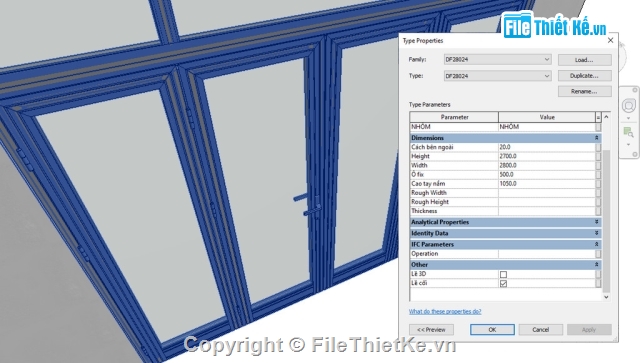Click the parameter list scroll down arrow
This screenshot has width=640, height=363.
pyautogui.click(x=607, y=297)
